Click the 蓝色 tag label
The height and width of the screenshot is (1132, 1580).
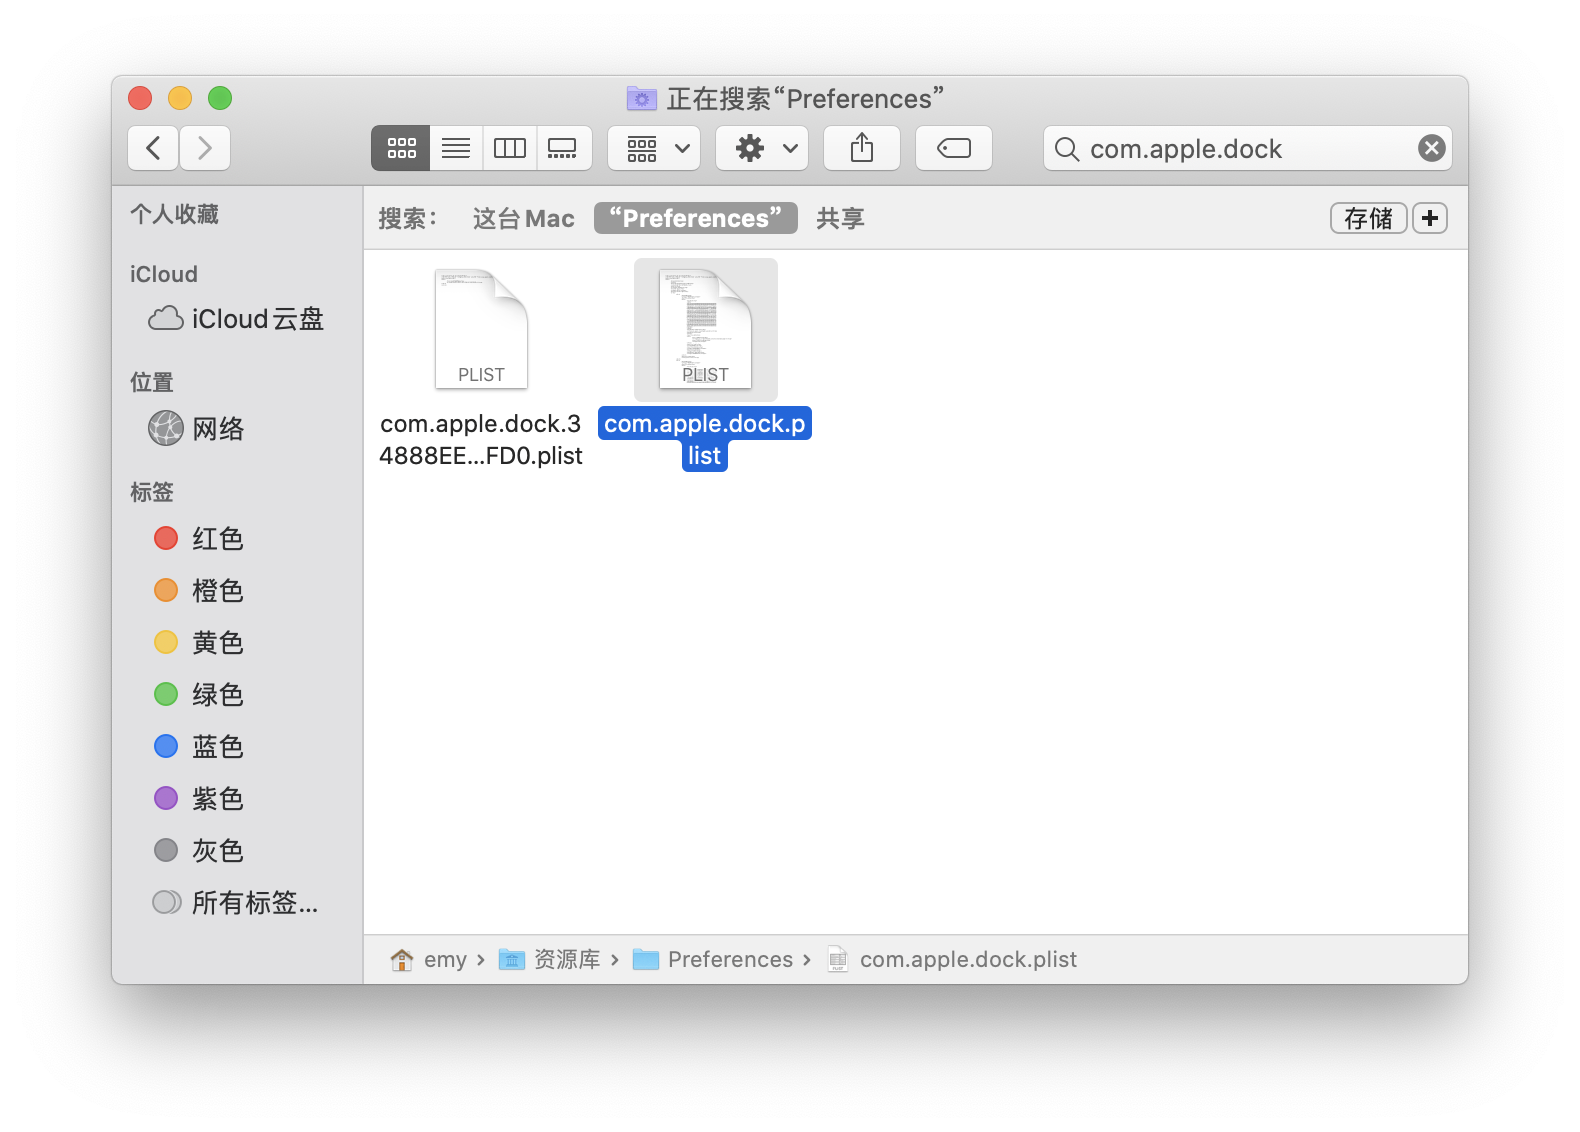point(218,747)
